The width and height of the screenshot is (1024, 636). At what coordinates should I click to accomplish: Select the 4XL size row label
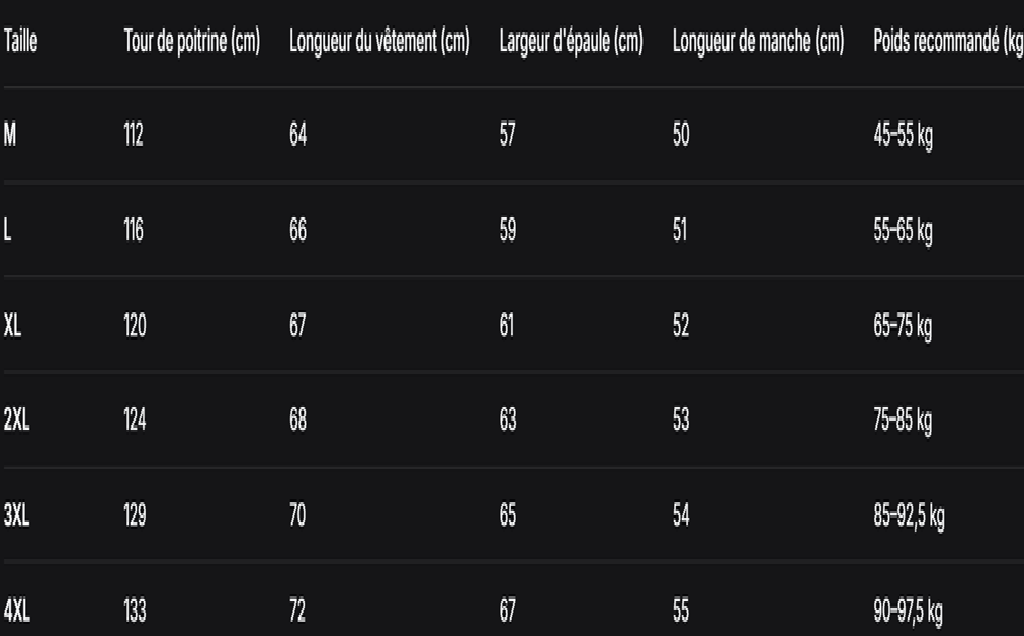(x=16, y=611)
